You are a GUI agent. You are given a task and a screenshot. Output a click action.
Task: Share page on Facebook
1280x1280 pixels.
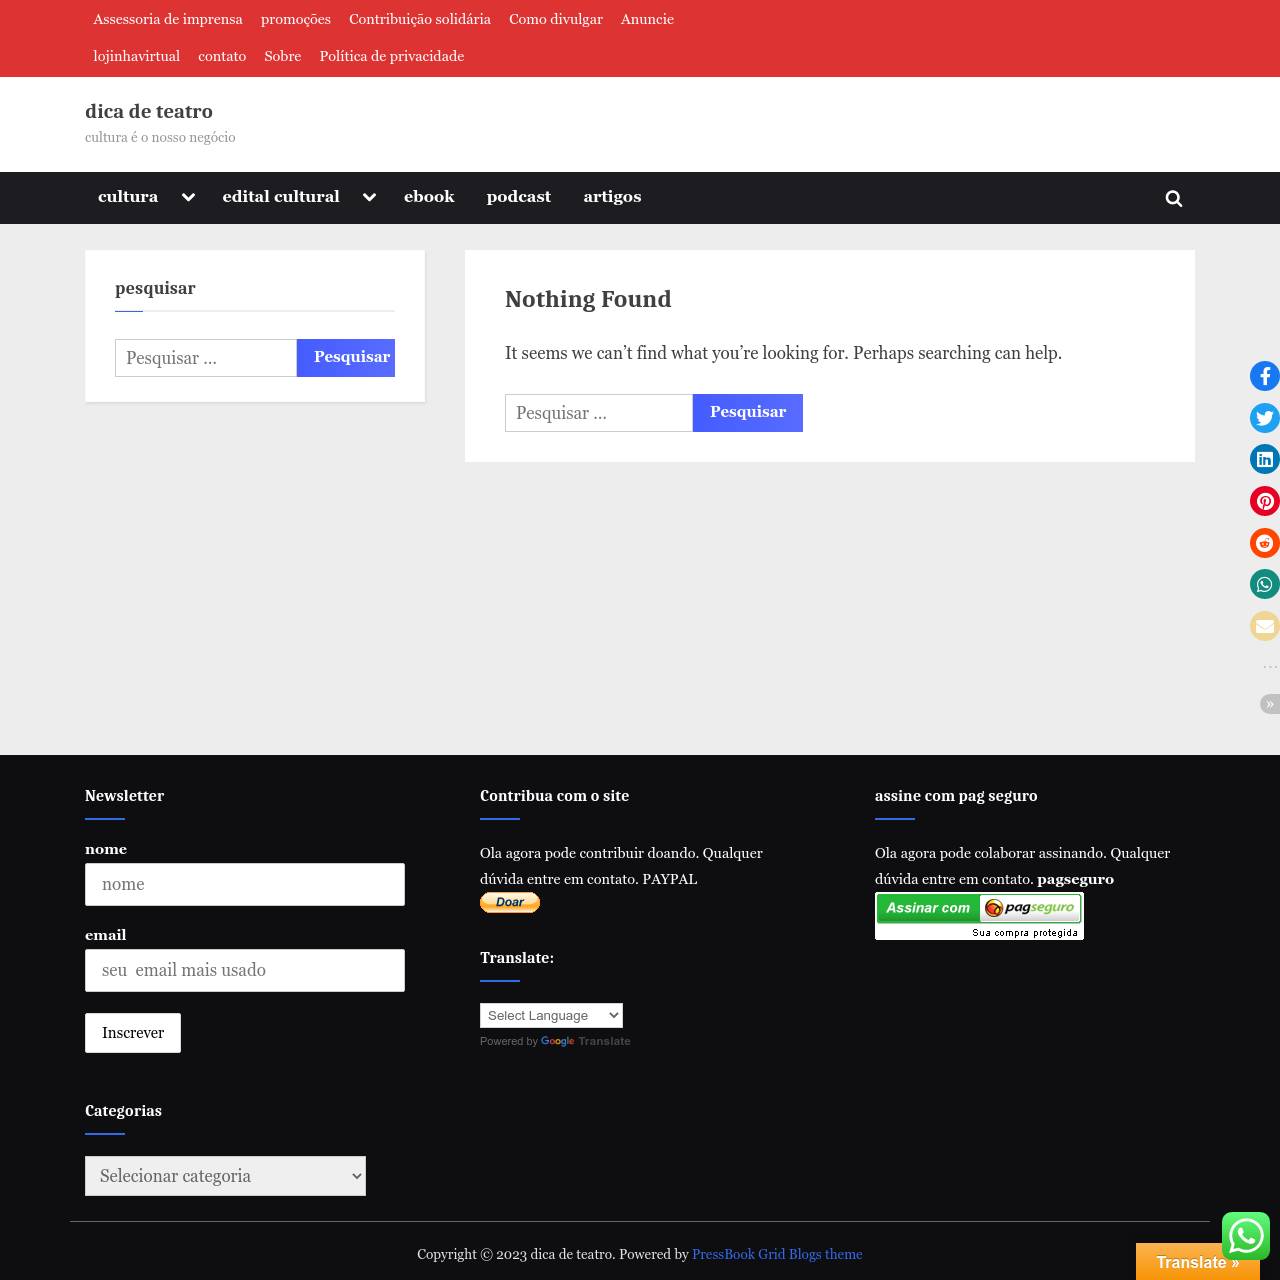click(1265, 376)
